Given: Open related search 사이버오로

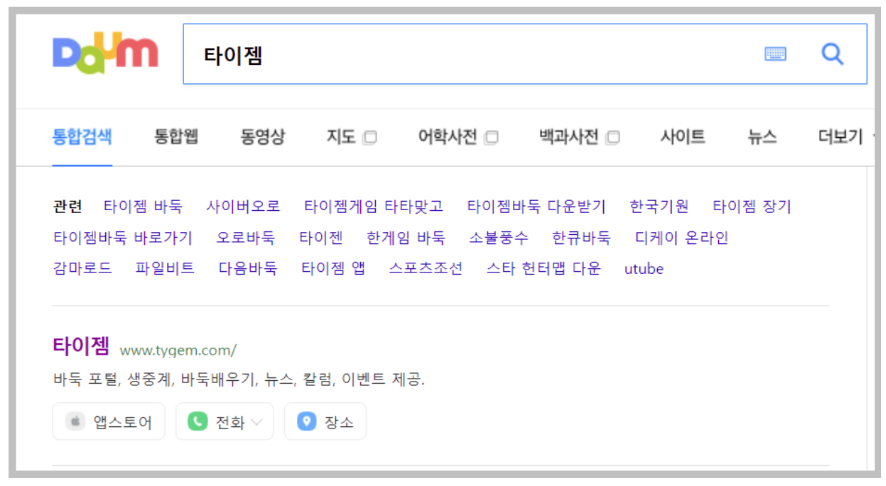Looking at the screenshot, I should [243, 206].
